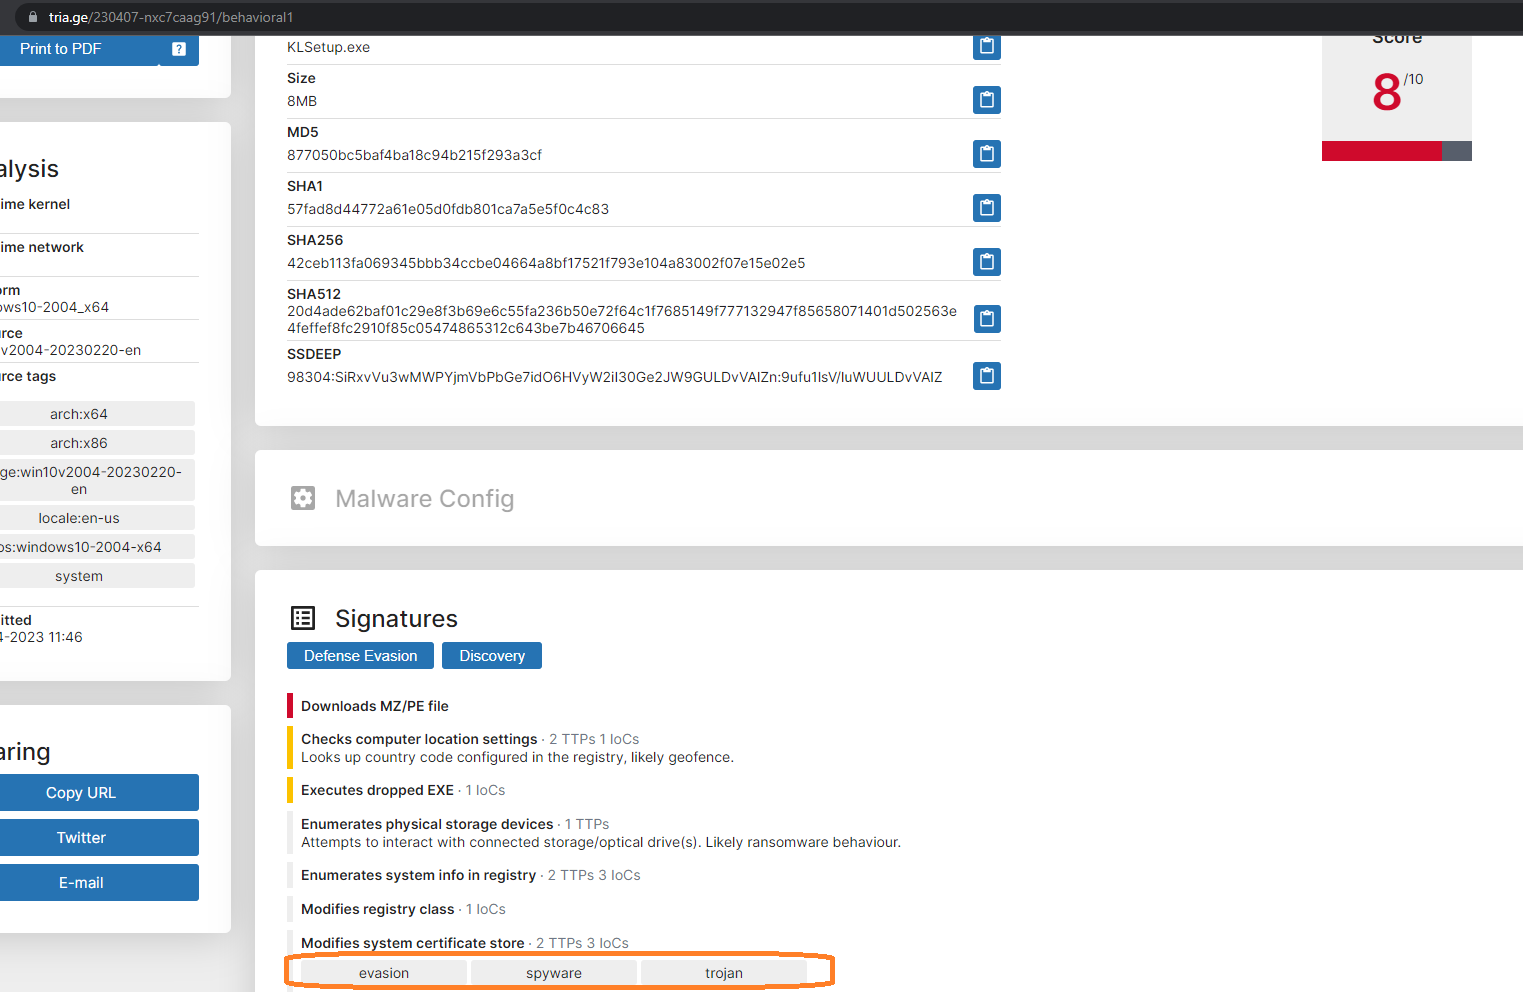Click the 8/10 score value
This screenshot has width=1523, height=992.
[x=1397, y=92]
